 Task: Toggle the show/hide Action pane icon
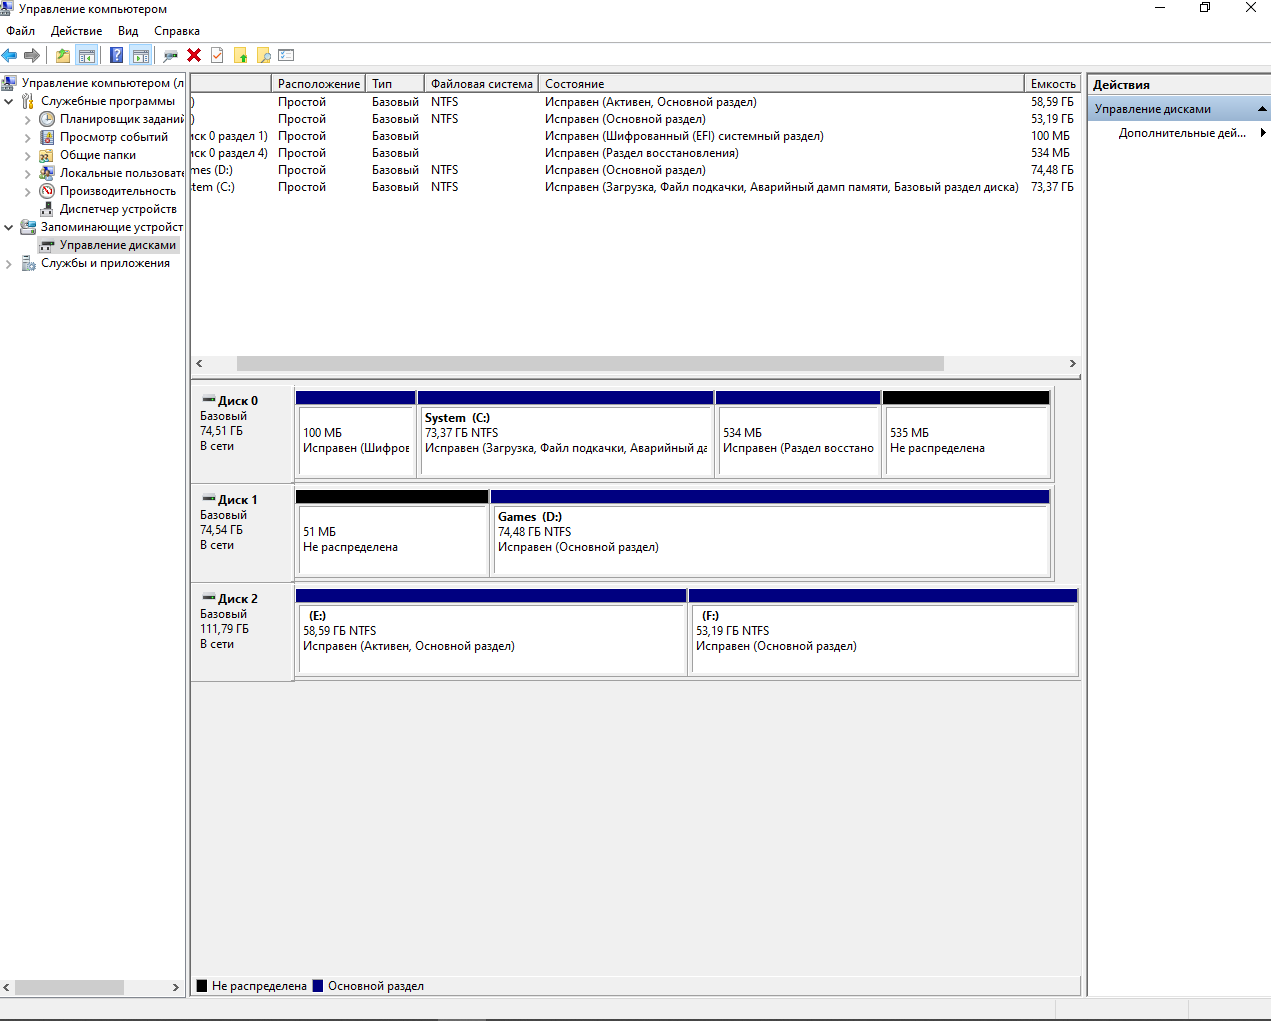141,55
